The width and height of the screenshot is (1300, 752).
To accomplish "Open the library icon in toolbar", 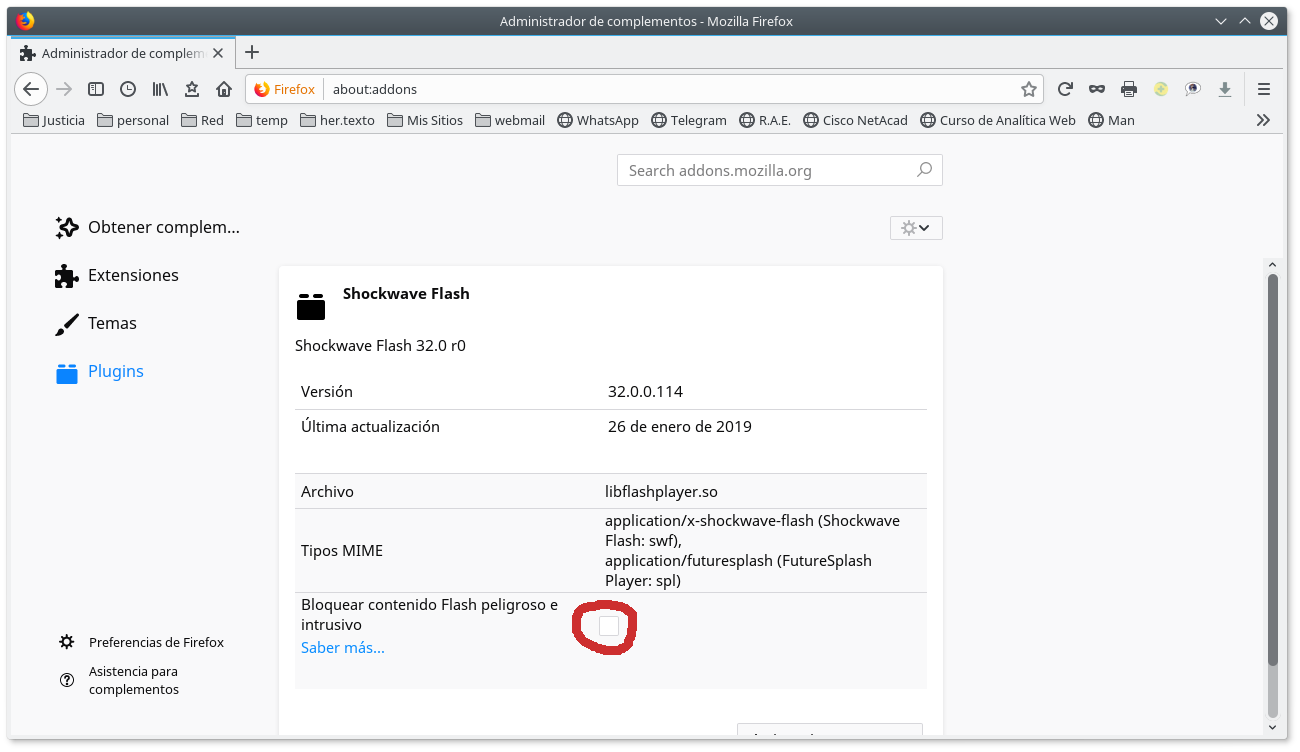I will [x=160, y=89].
